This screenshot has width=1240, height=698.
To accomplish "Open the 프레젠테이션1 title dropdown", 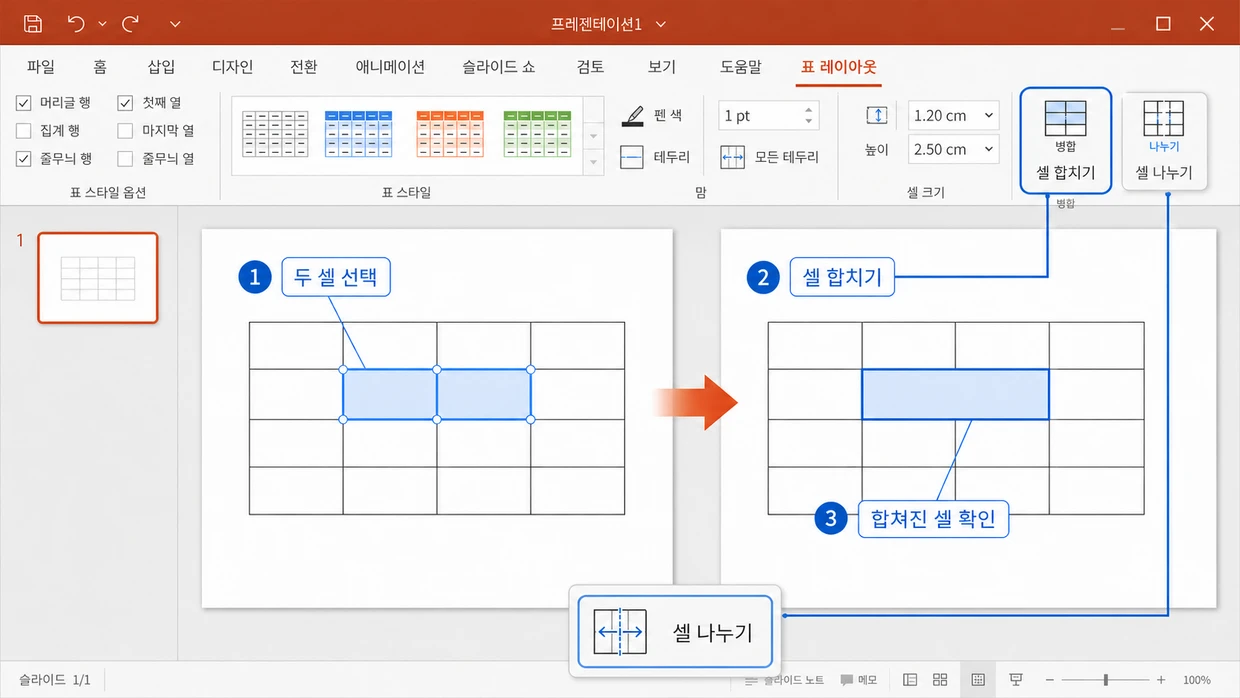I will pyautogui.click(x=661, y=24).
